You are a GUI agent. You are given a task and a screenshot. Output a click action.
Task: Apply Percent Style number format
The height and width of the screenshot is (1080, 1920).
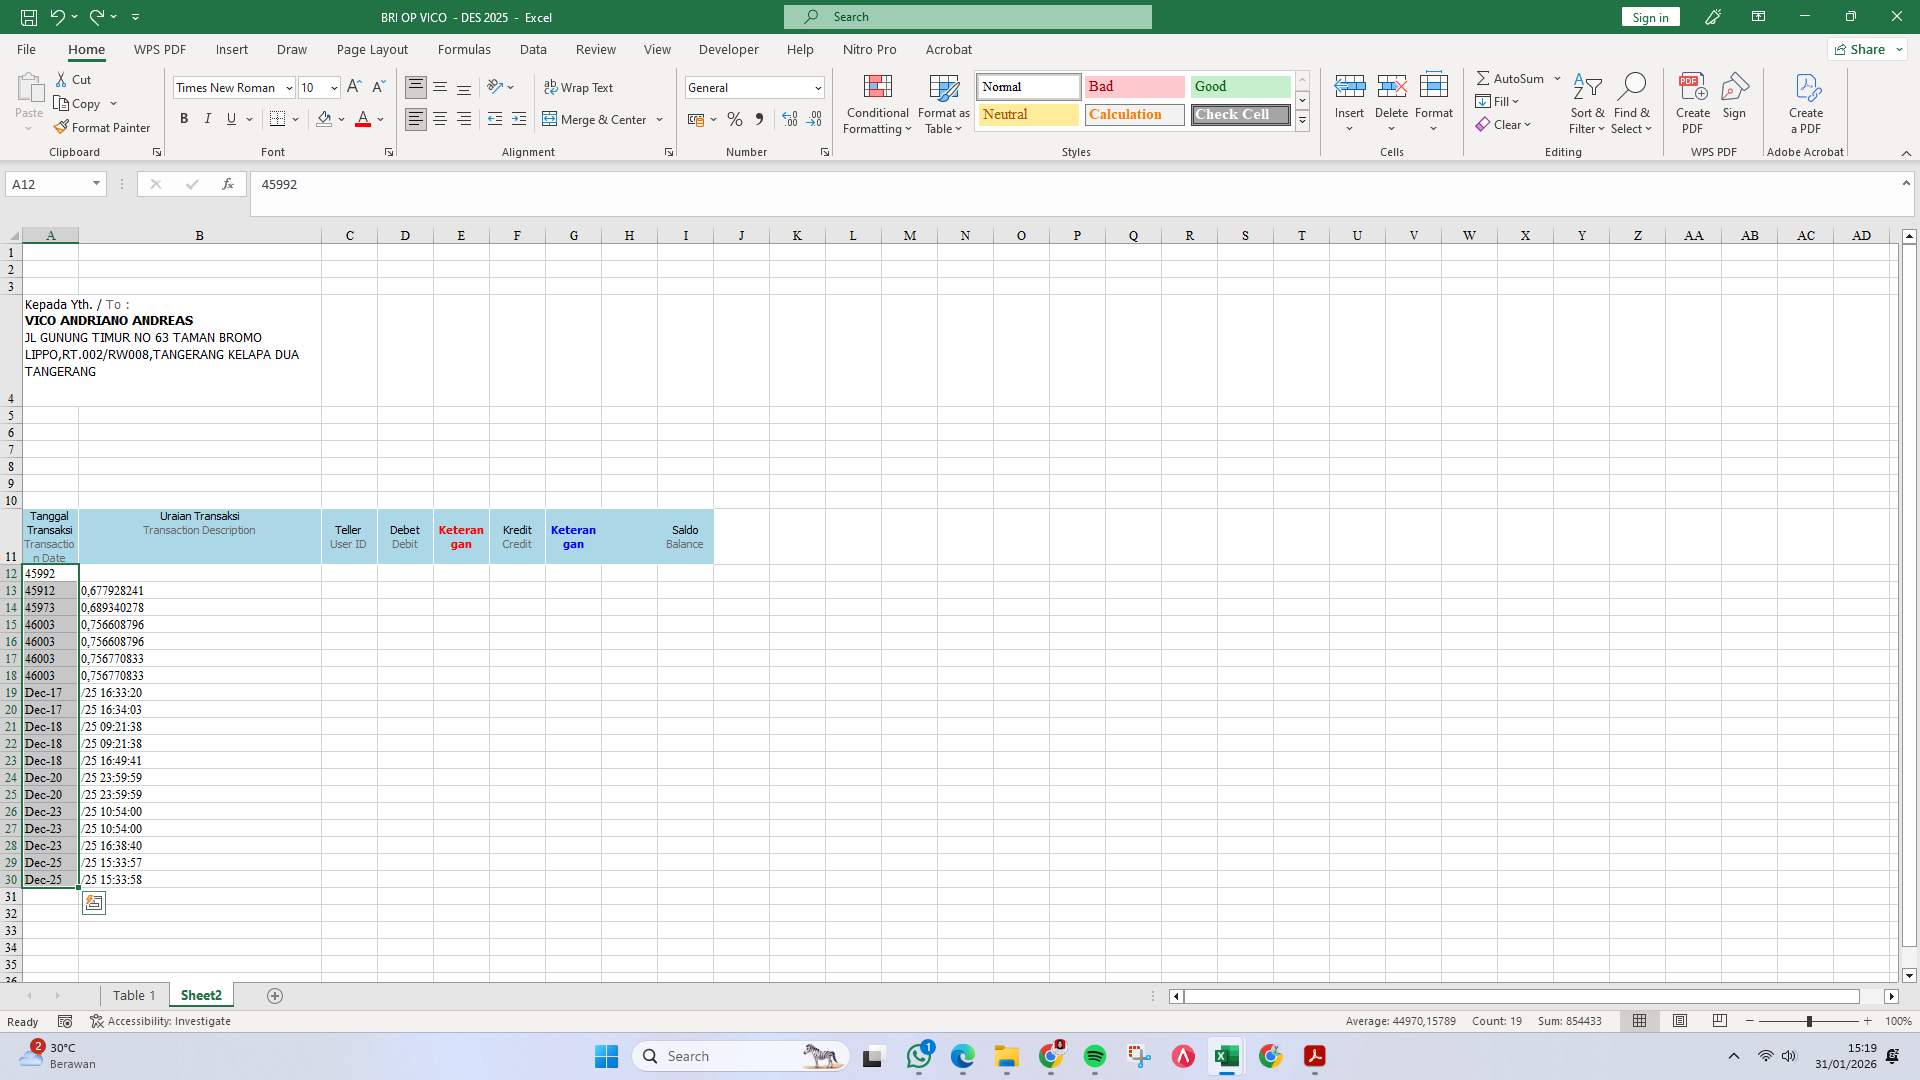coord(736,119)
